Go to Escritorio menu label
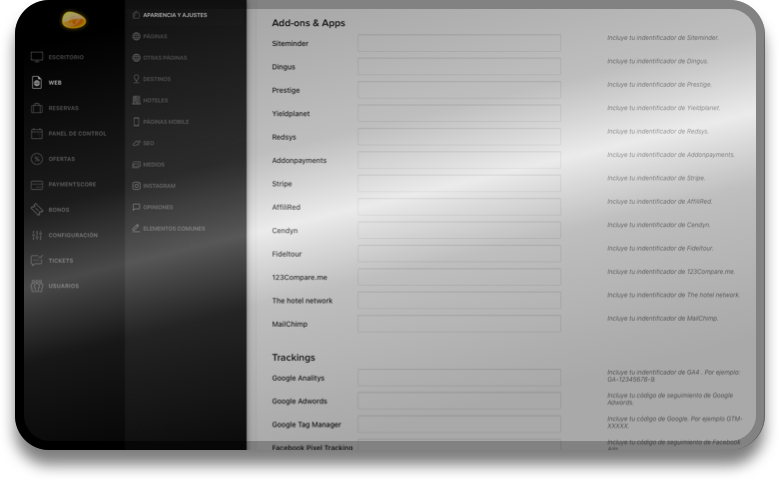779x480 pixels. 66,57
